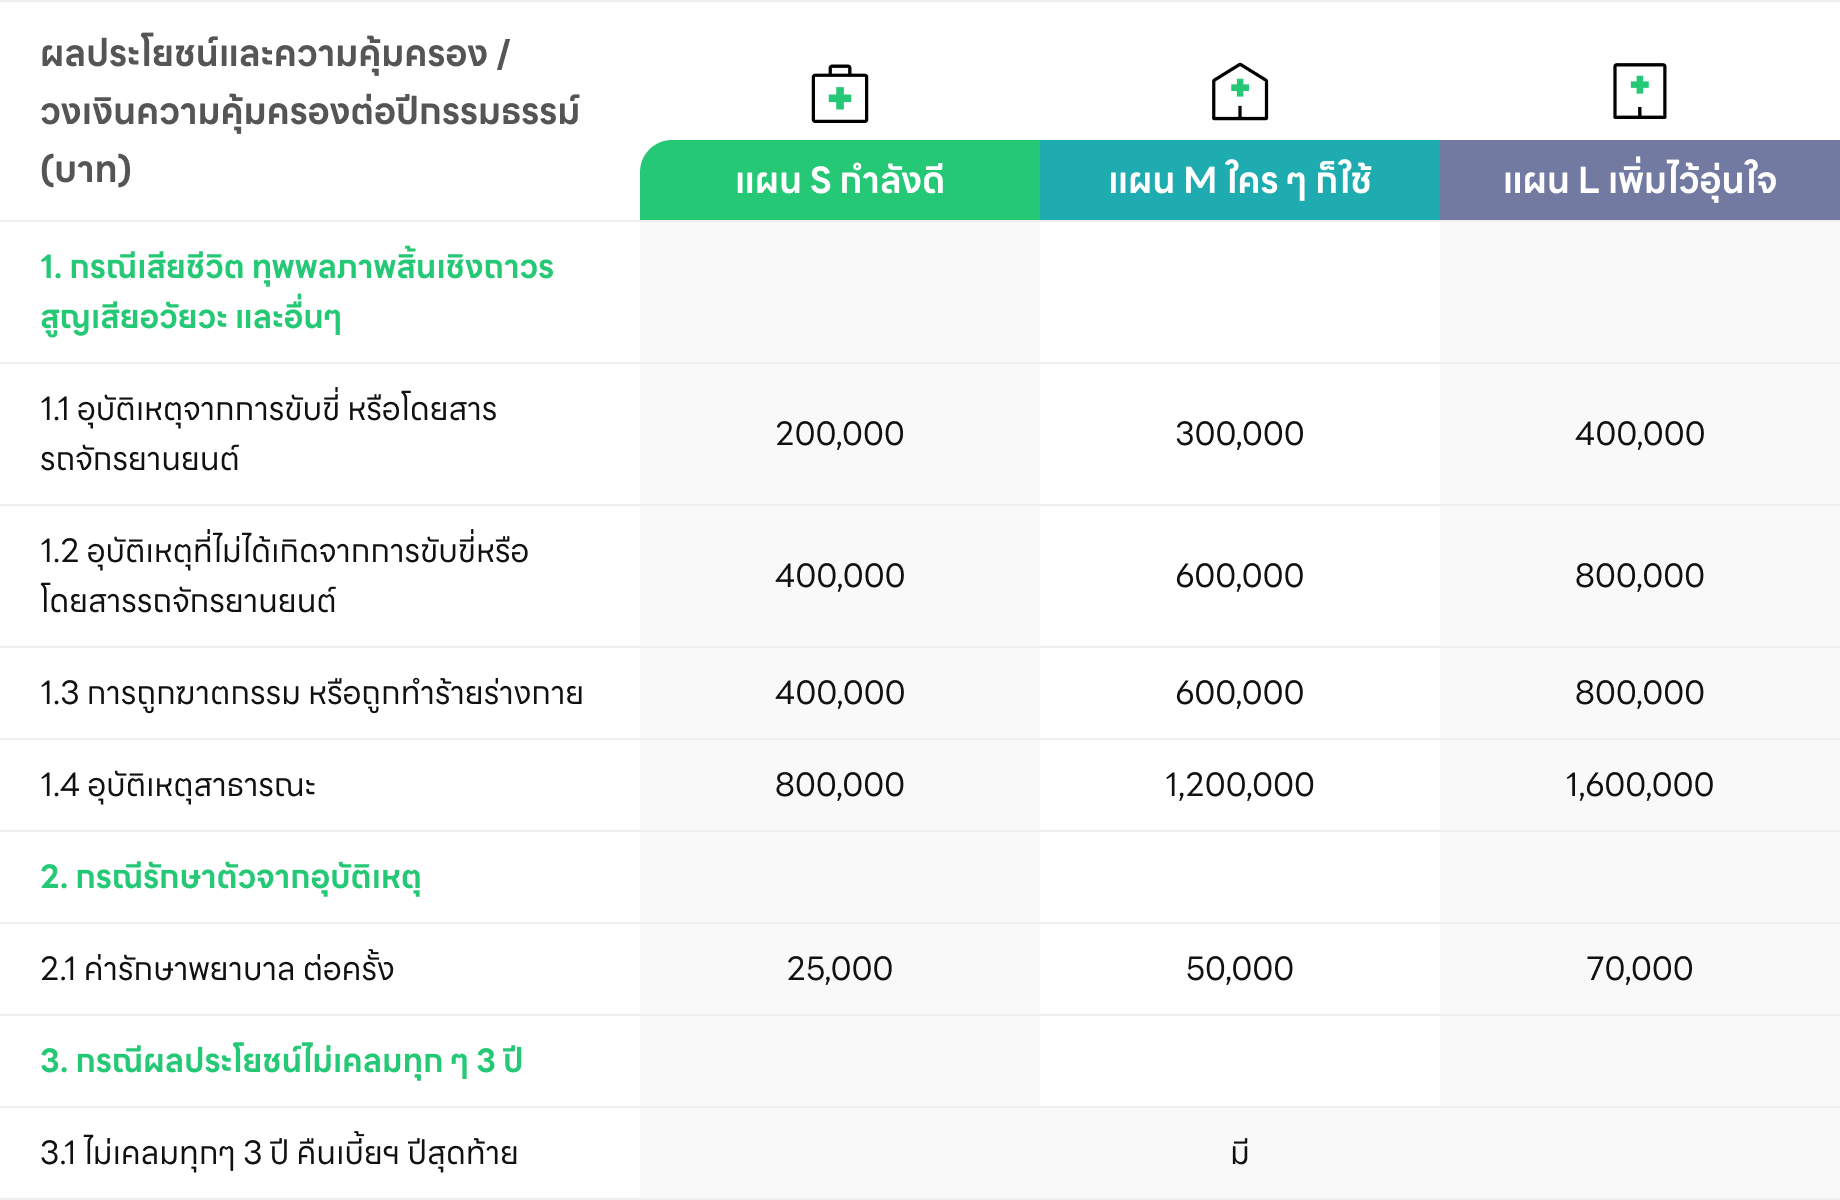
Task: Click heading 2. กรณีรักษาตัวจากอุบัติเหตุ
Action: 230,877
